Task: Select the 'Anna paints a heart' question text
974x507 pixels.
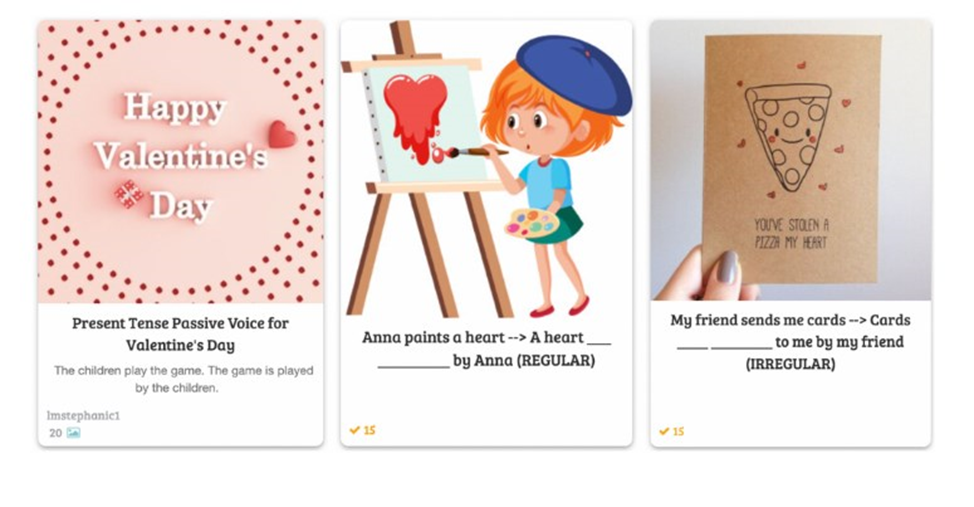Action: (x=486, y=349)
